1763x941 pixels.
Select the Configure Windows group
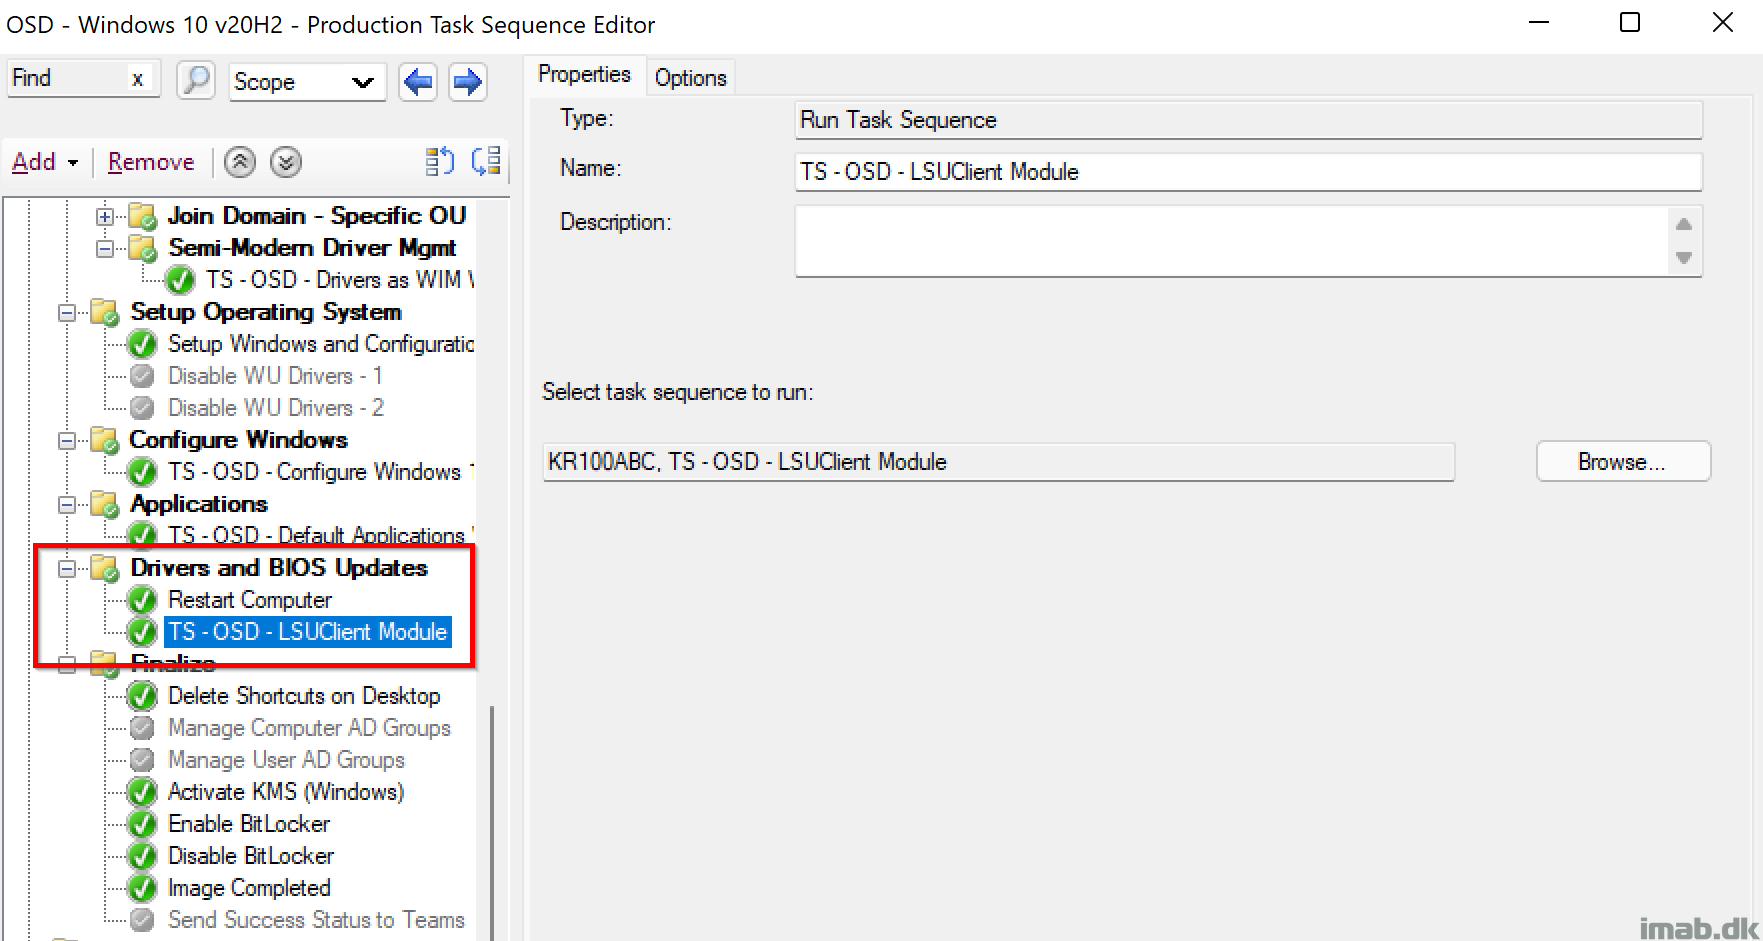click(x=239, y=440)
